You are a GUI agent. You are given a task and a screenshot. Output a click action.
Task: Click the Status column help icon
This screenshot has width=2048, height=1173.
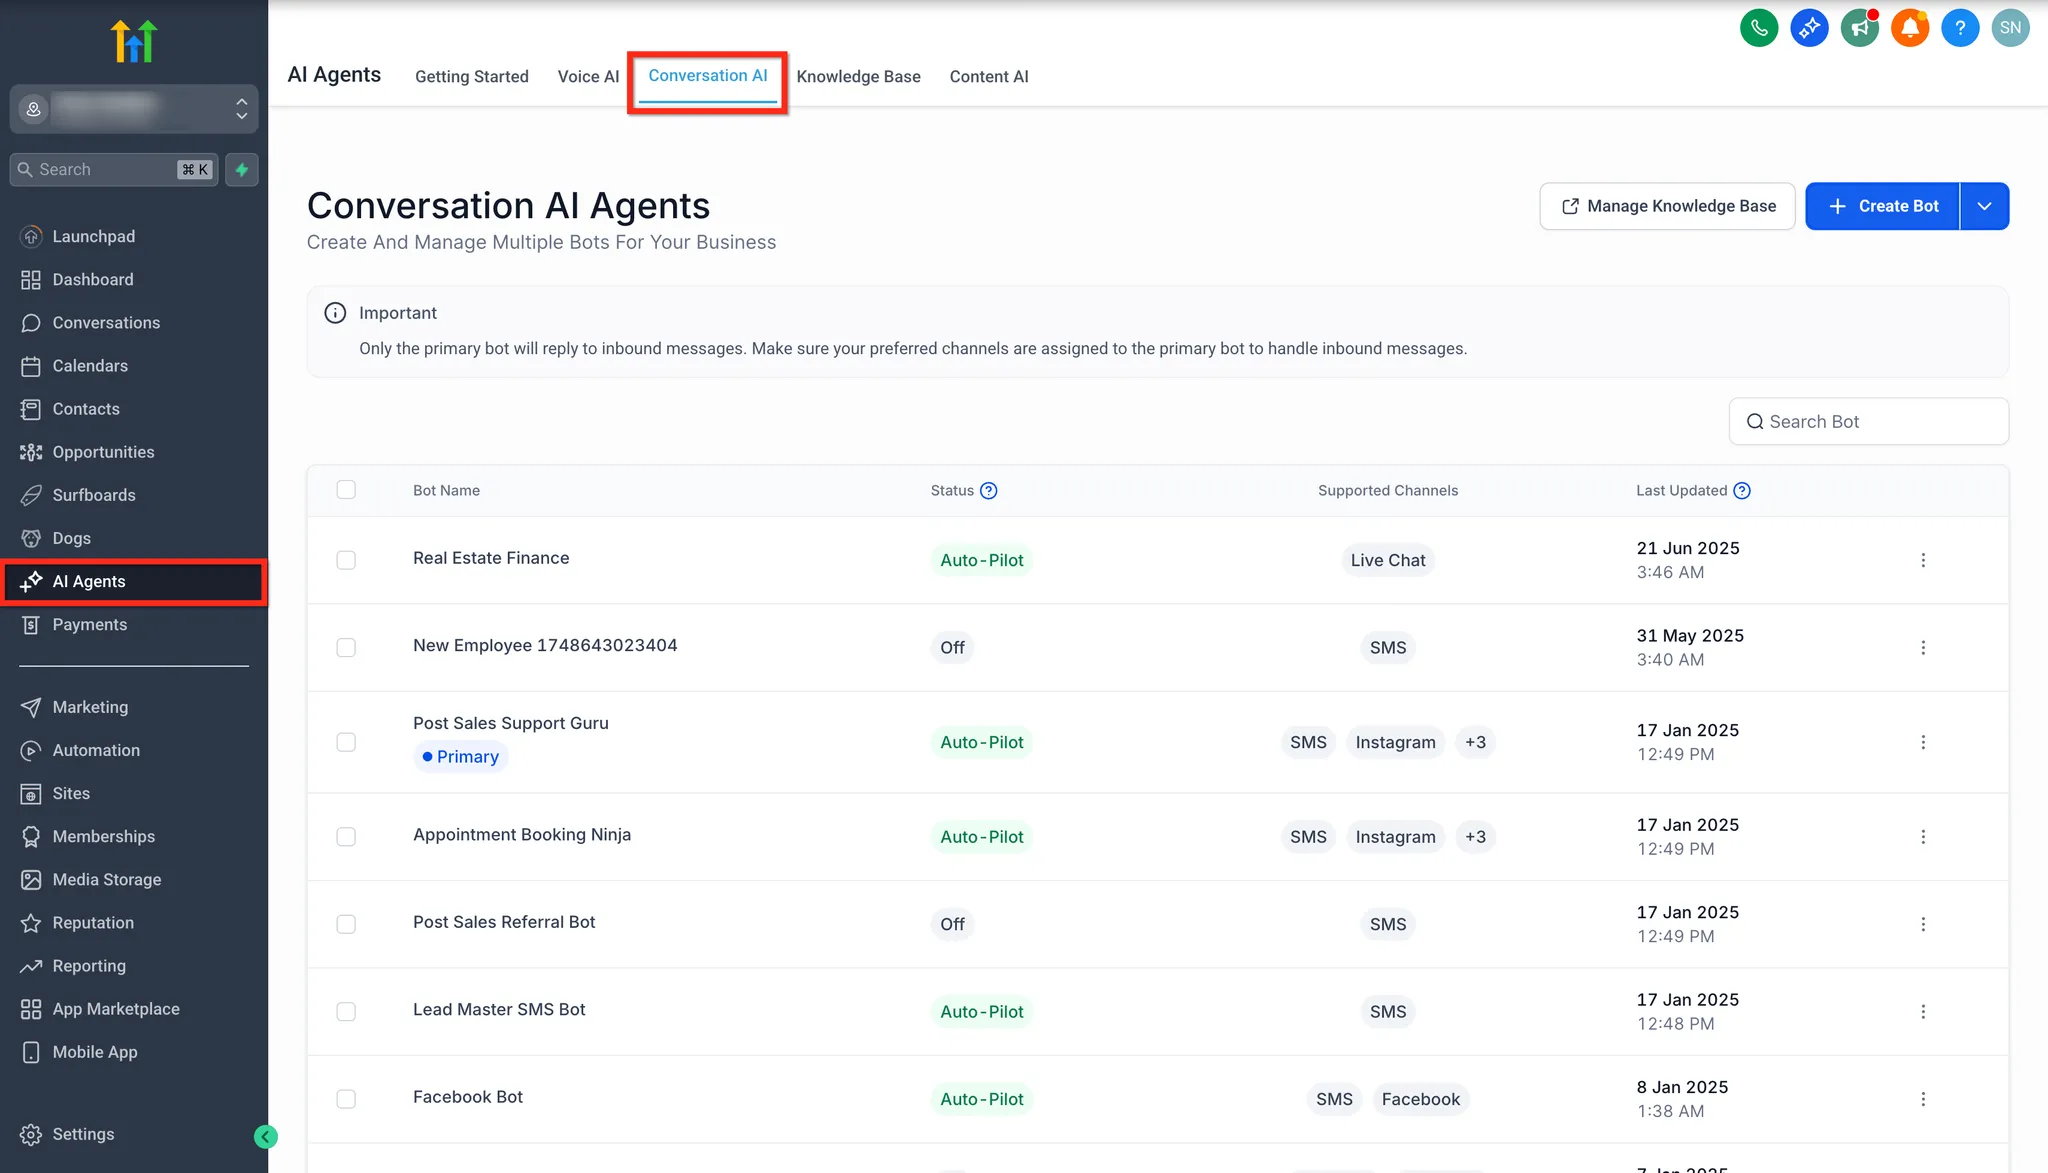coord(988,491)
